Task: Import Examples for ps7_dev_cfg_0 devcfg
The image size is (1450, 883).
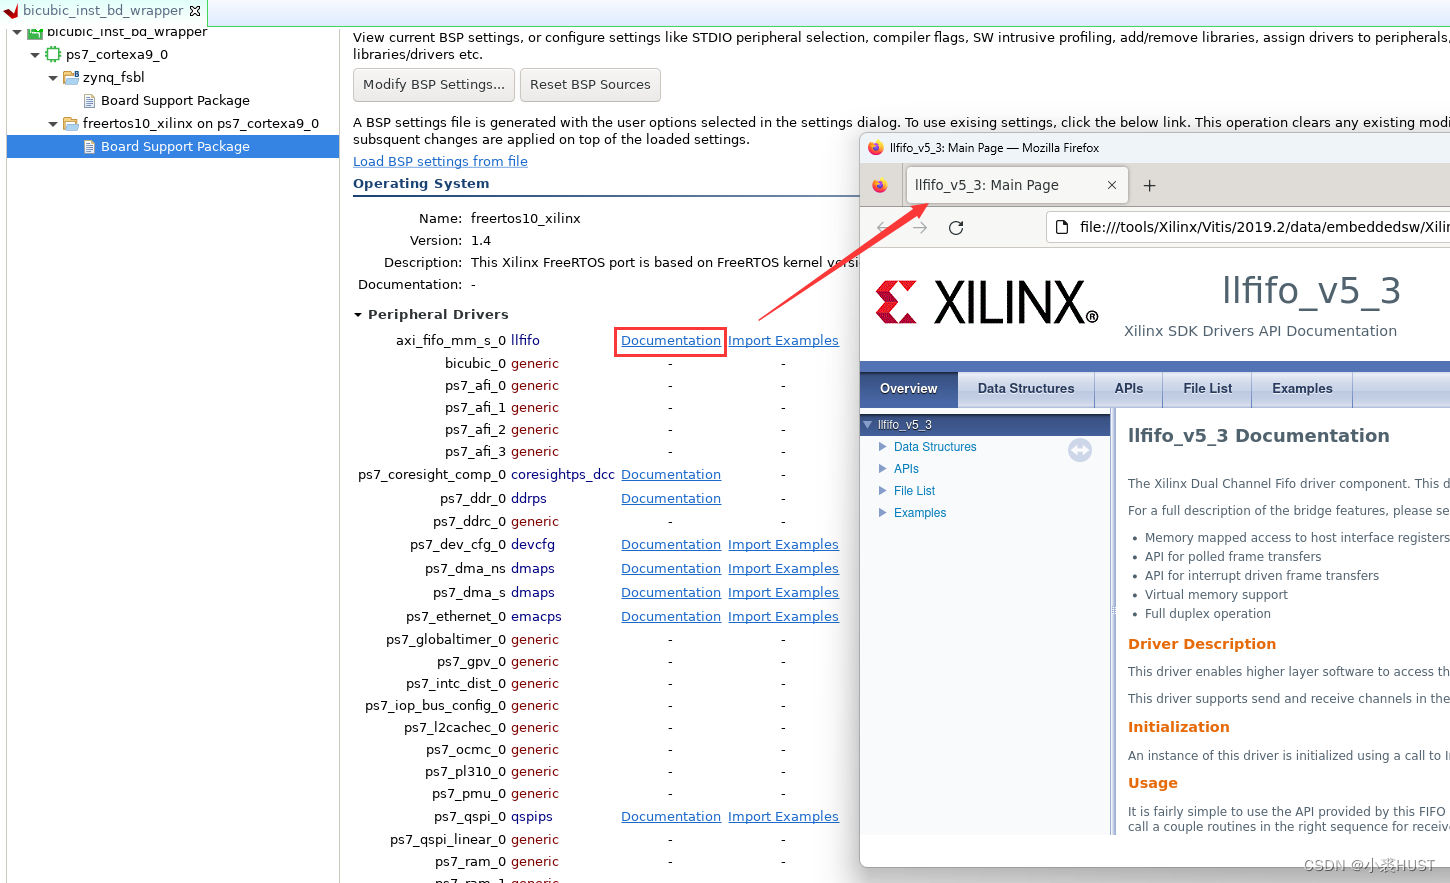Action: [783, 545]
